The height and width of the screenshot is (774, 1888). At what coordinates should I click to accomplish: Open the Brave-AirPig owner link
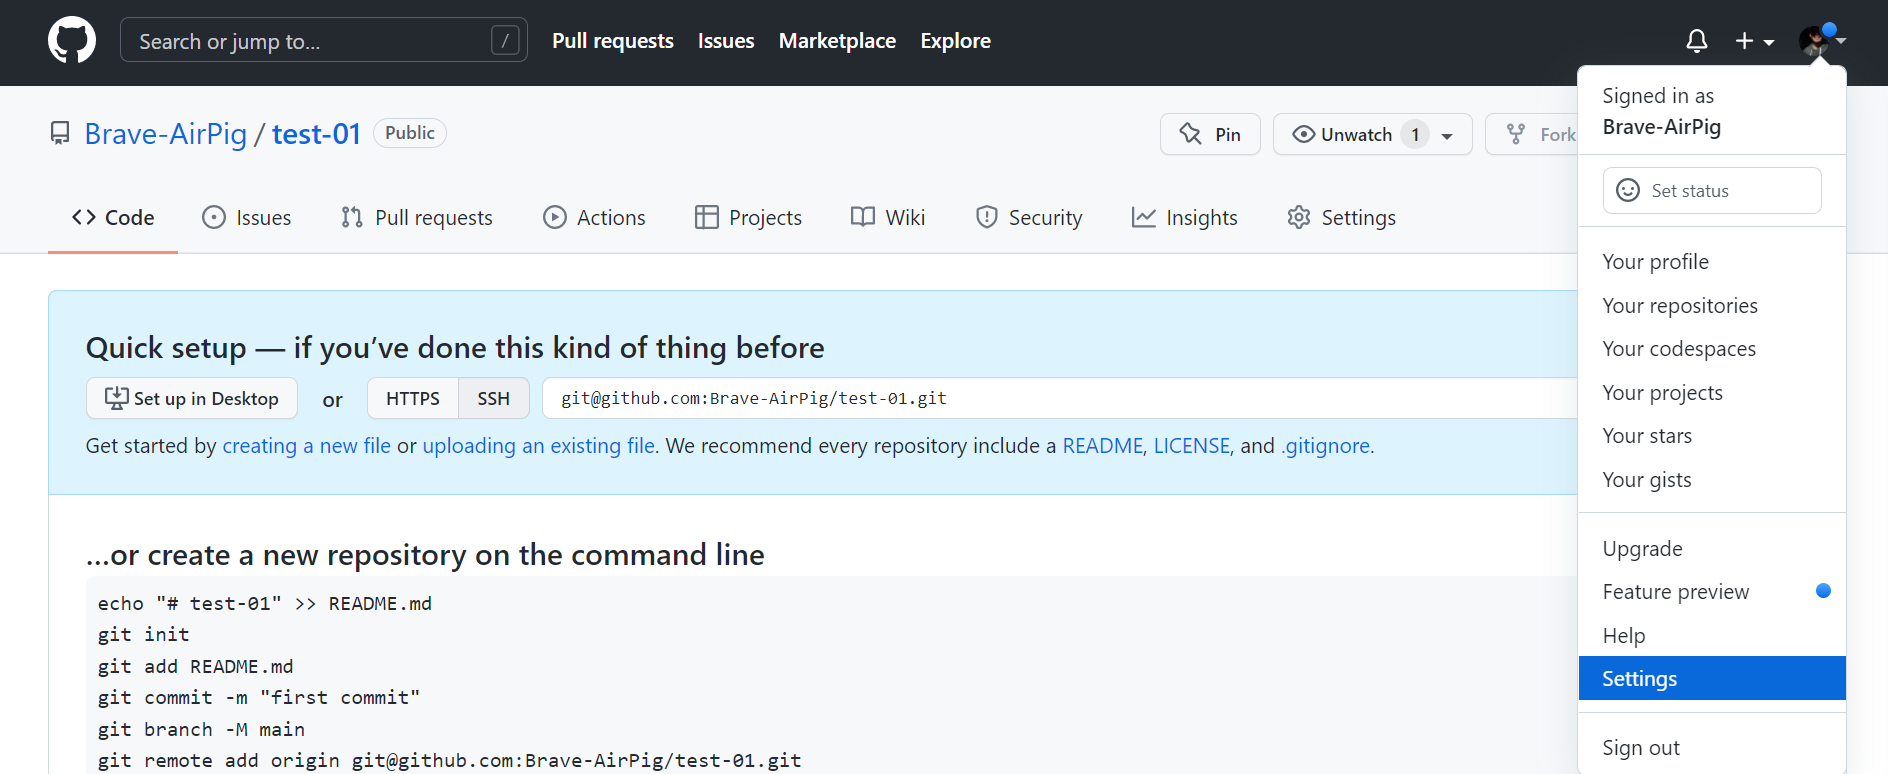(x=166, y=133)
